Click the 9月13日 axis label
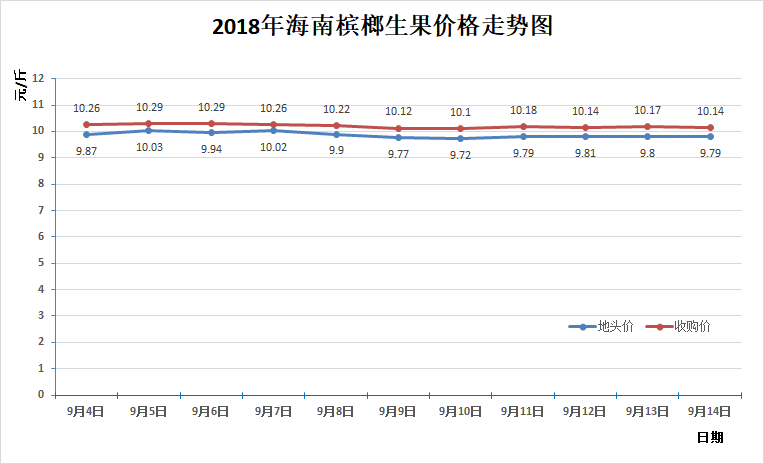This screenshot has width=764, height=464. [x=648, y=411]
